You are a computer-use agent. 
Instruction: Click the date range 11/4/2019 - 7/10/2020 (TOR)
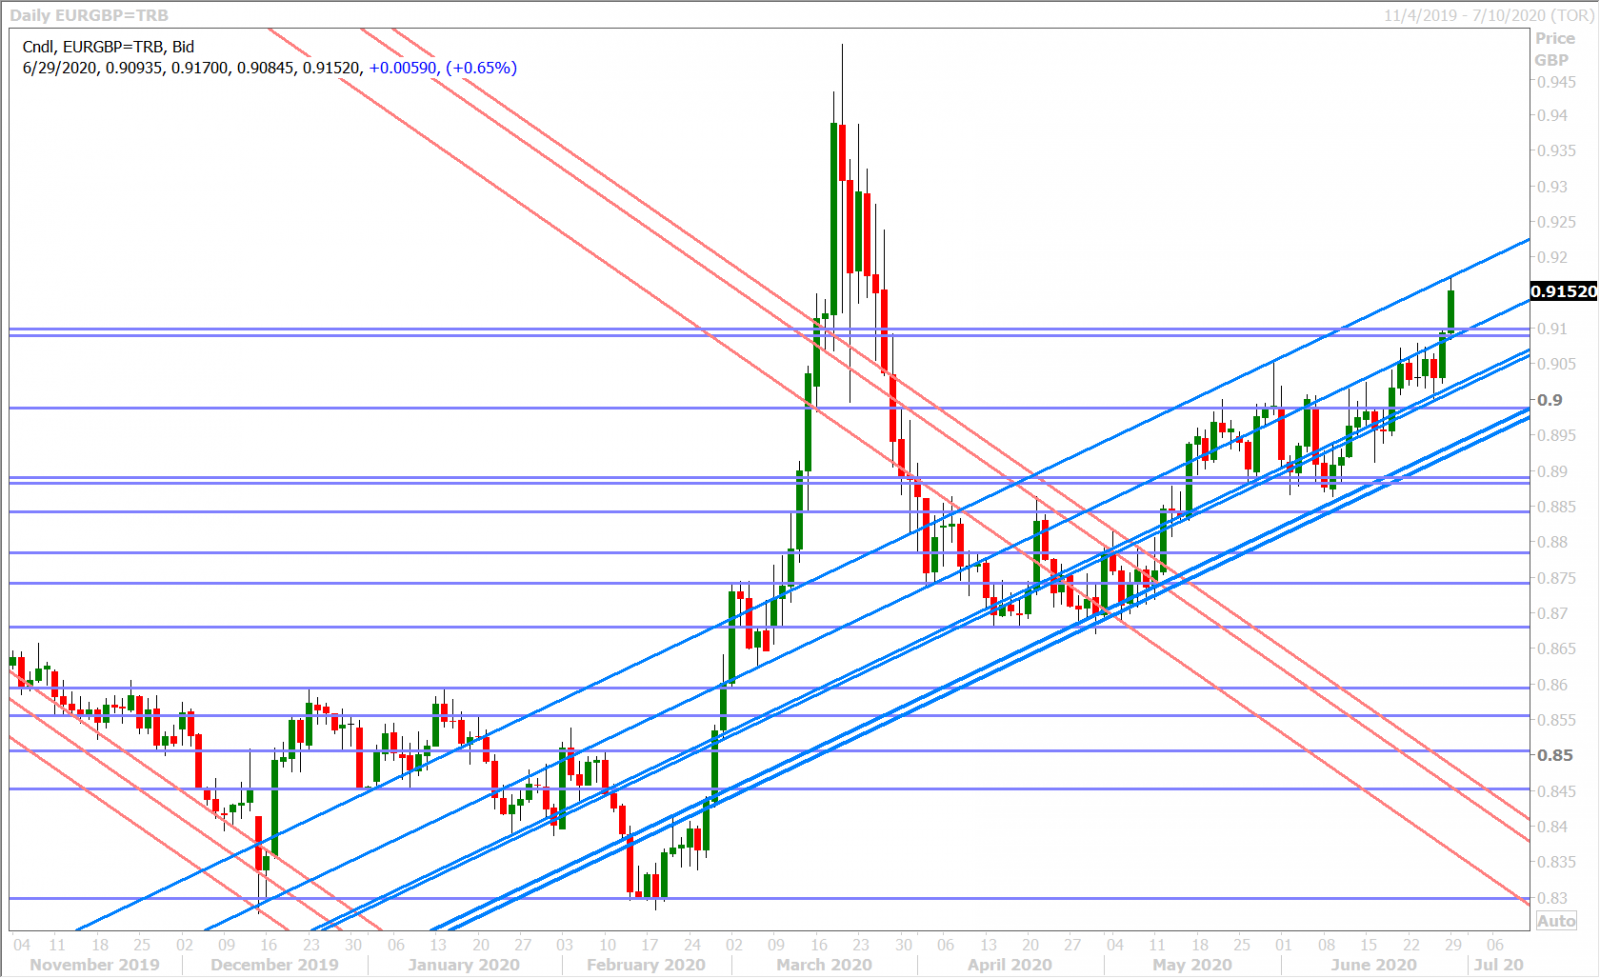[1489, 15]
